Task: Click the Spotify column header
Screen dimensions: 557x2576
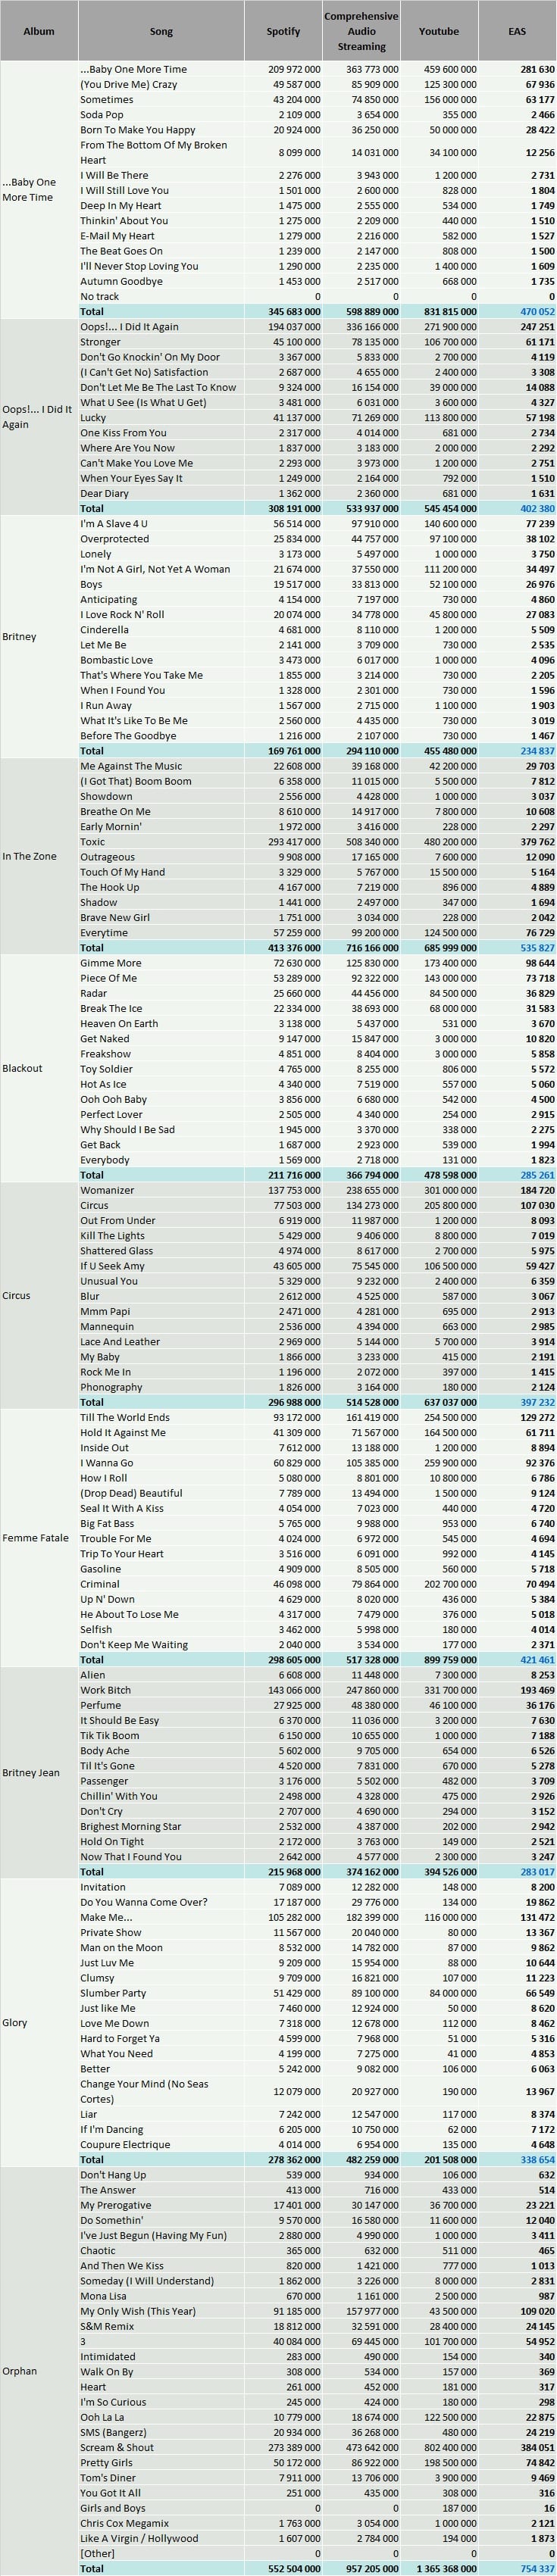Action: tap(283, 31)
